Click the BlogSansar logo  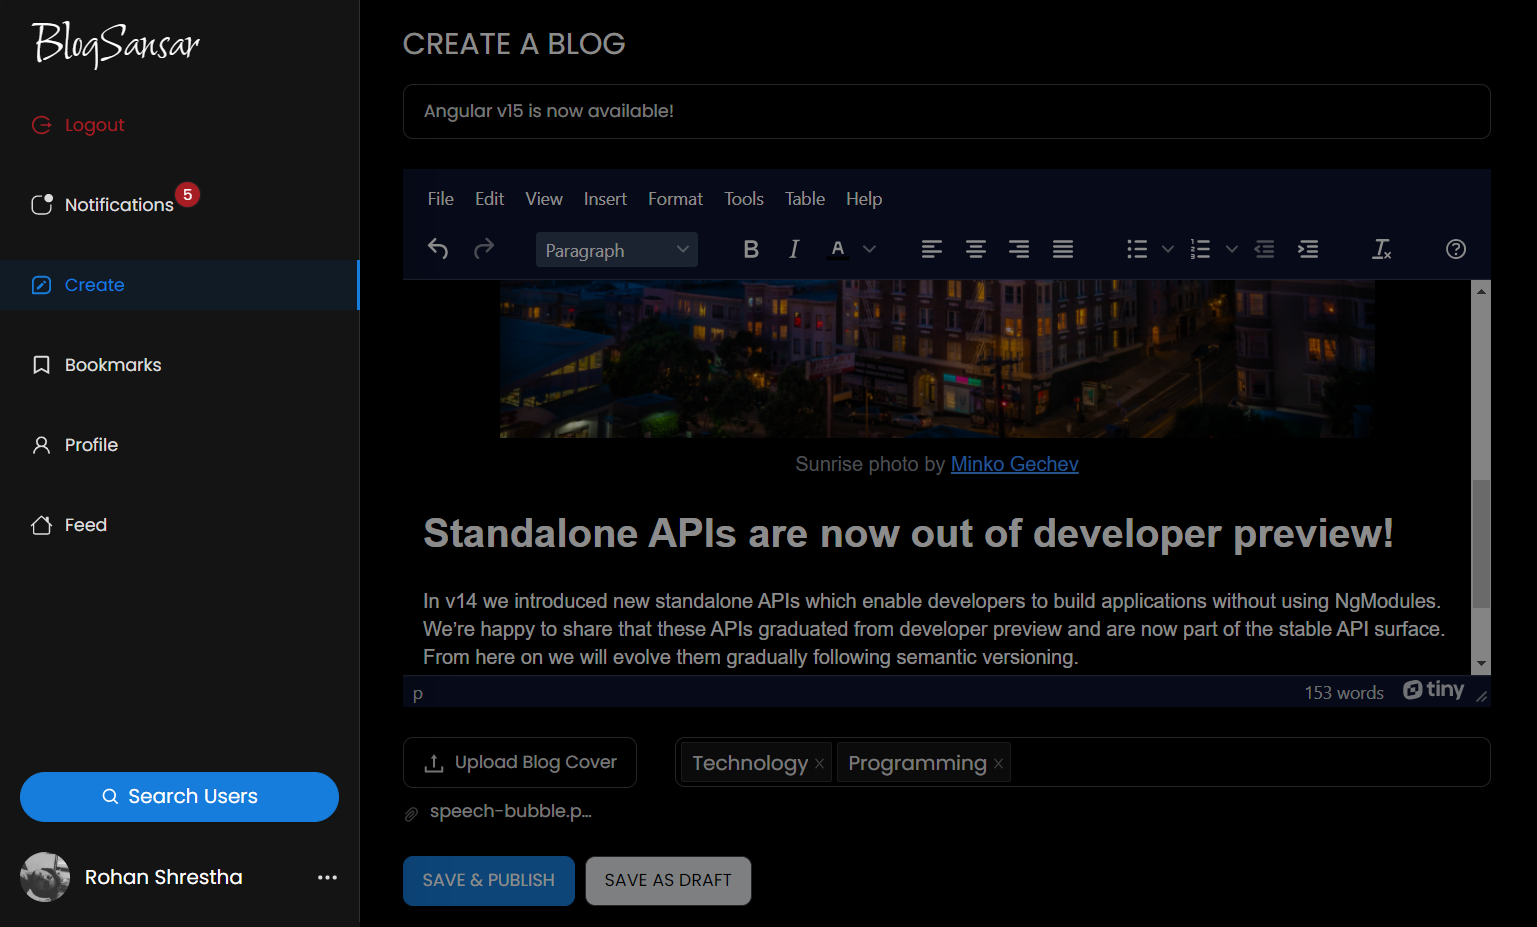[x=116, y=44]
